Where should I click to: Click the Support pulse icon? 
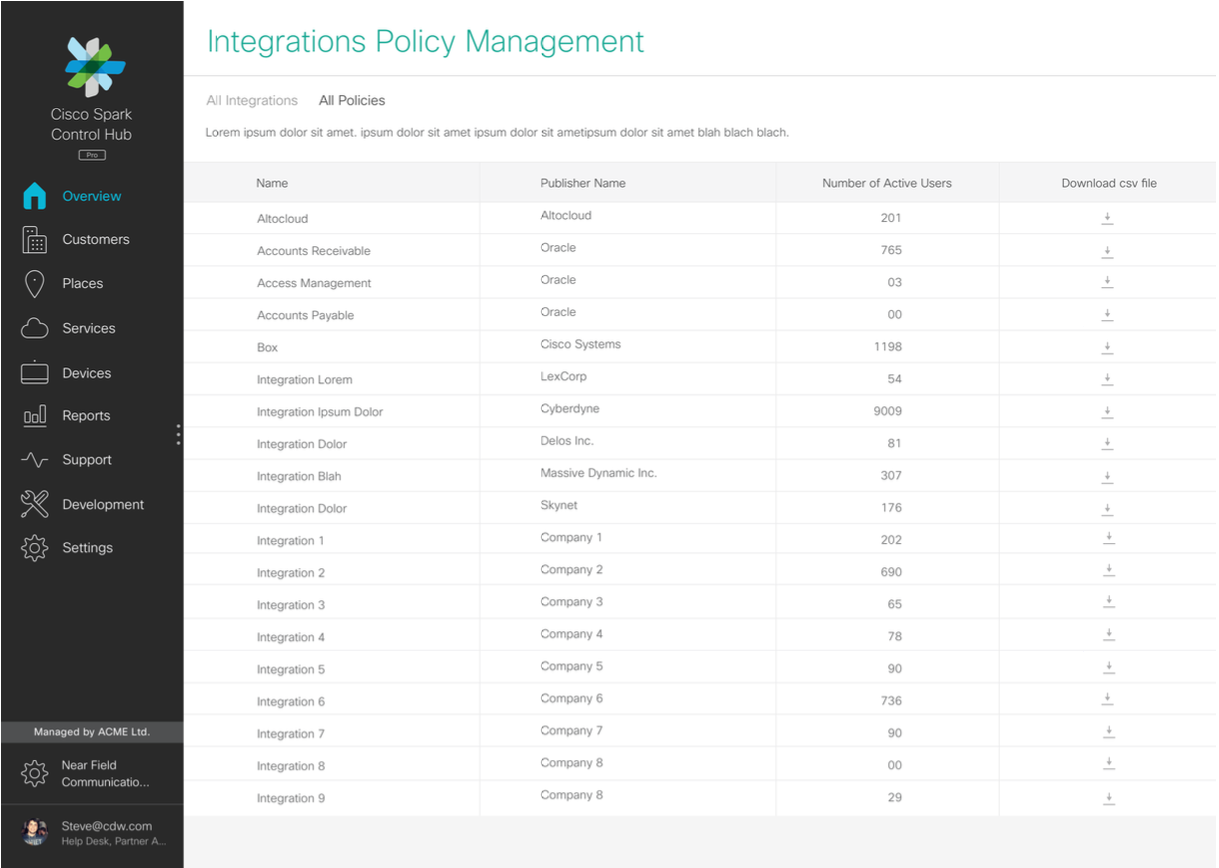[x=34, y=460]
